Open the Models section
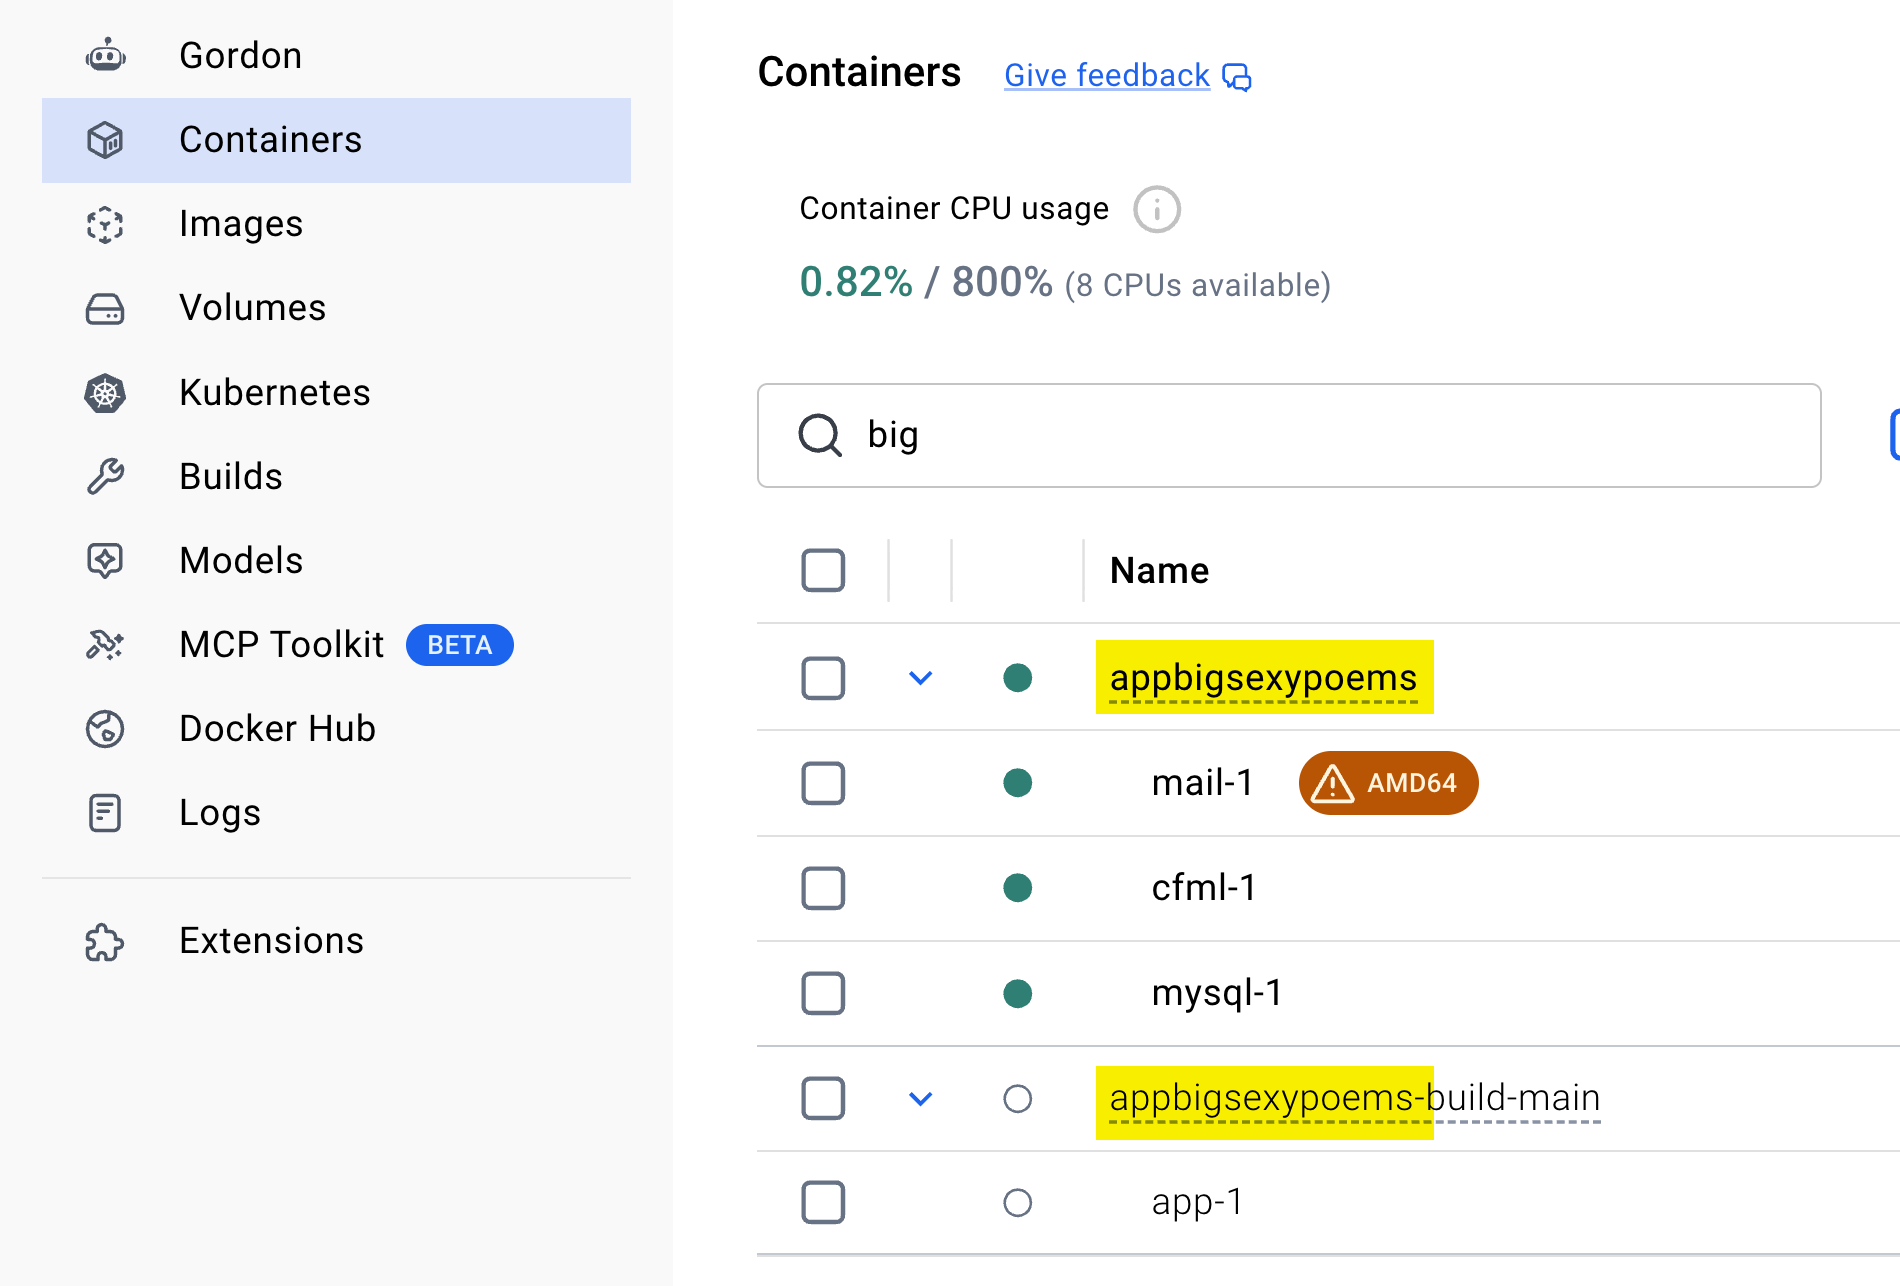Image resolution: width=1900 pixels, height=1286 pixels. click(x=336, y=560)
